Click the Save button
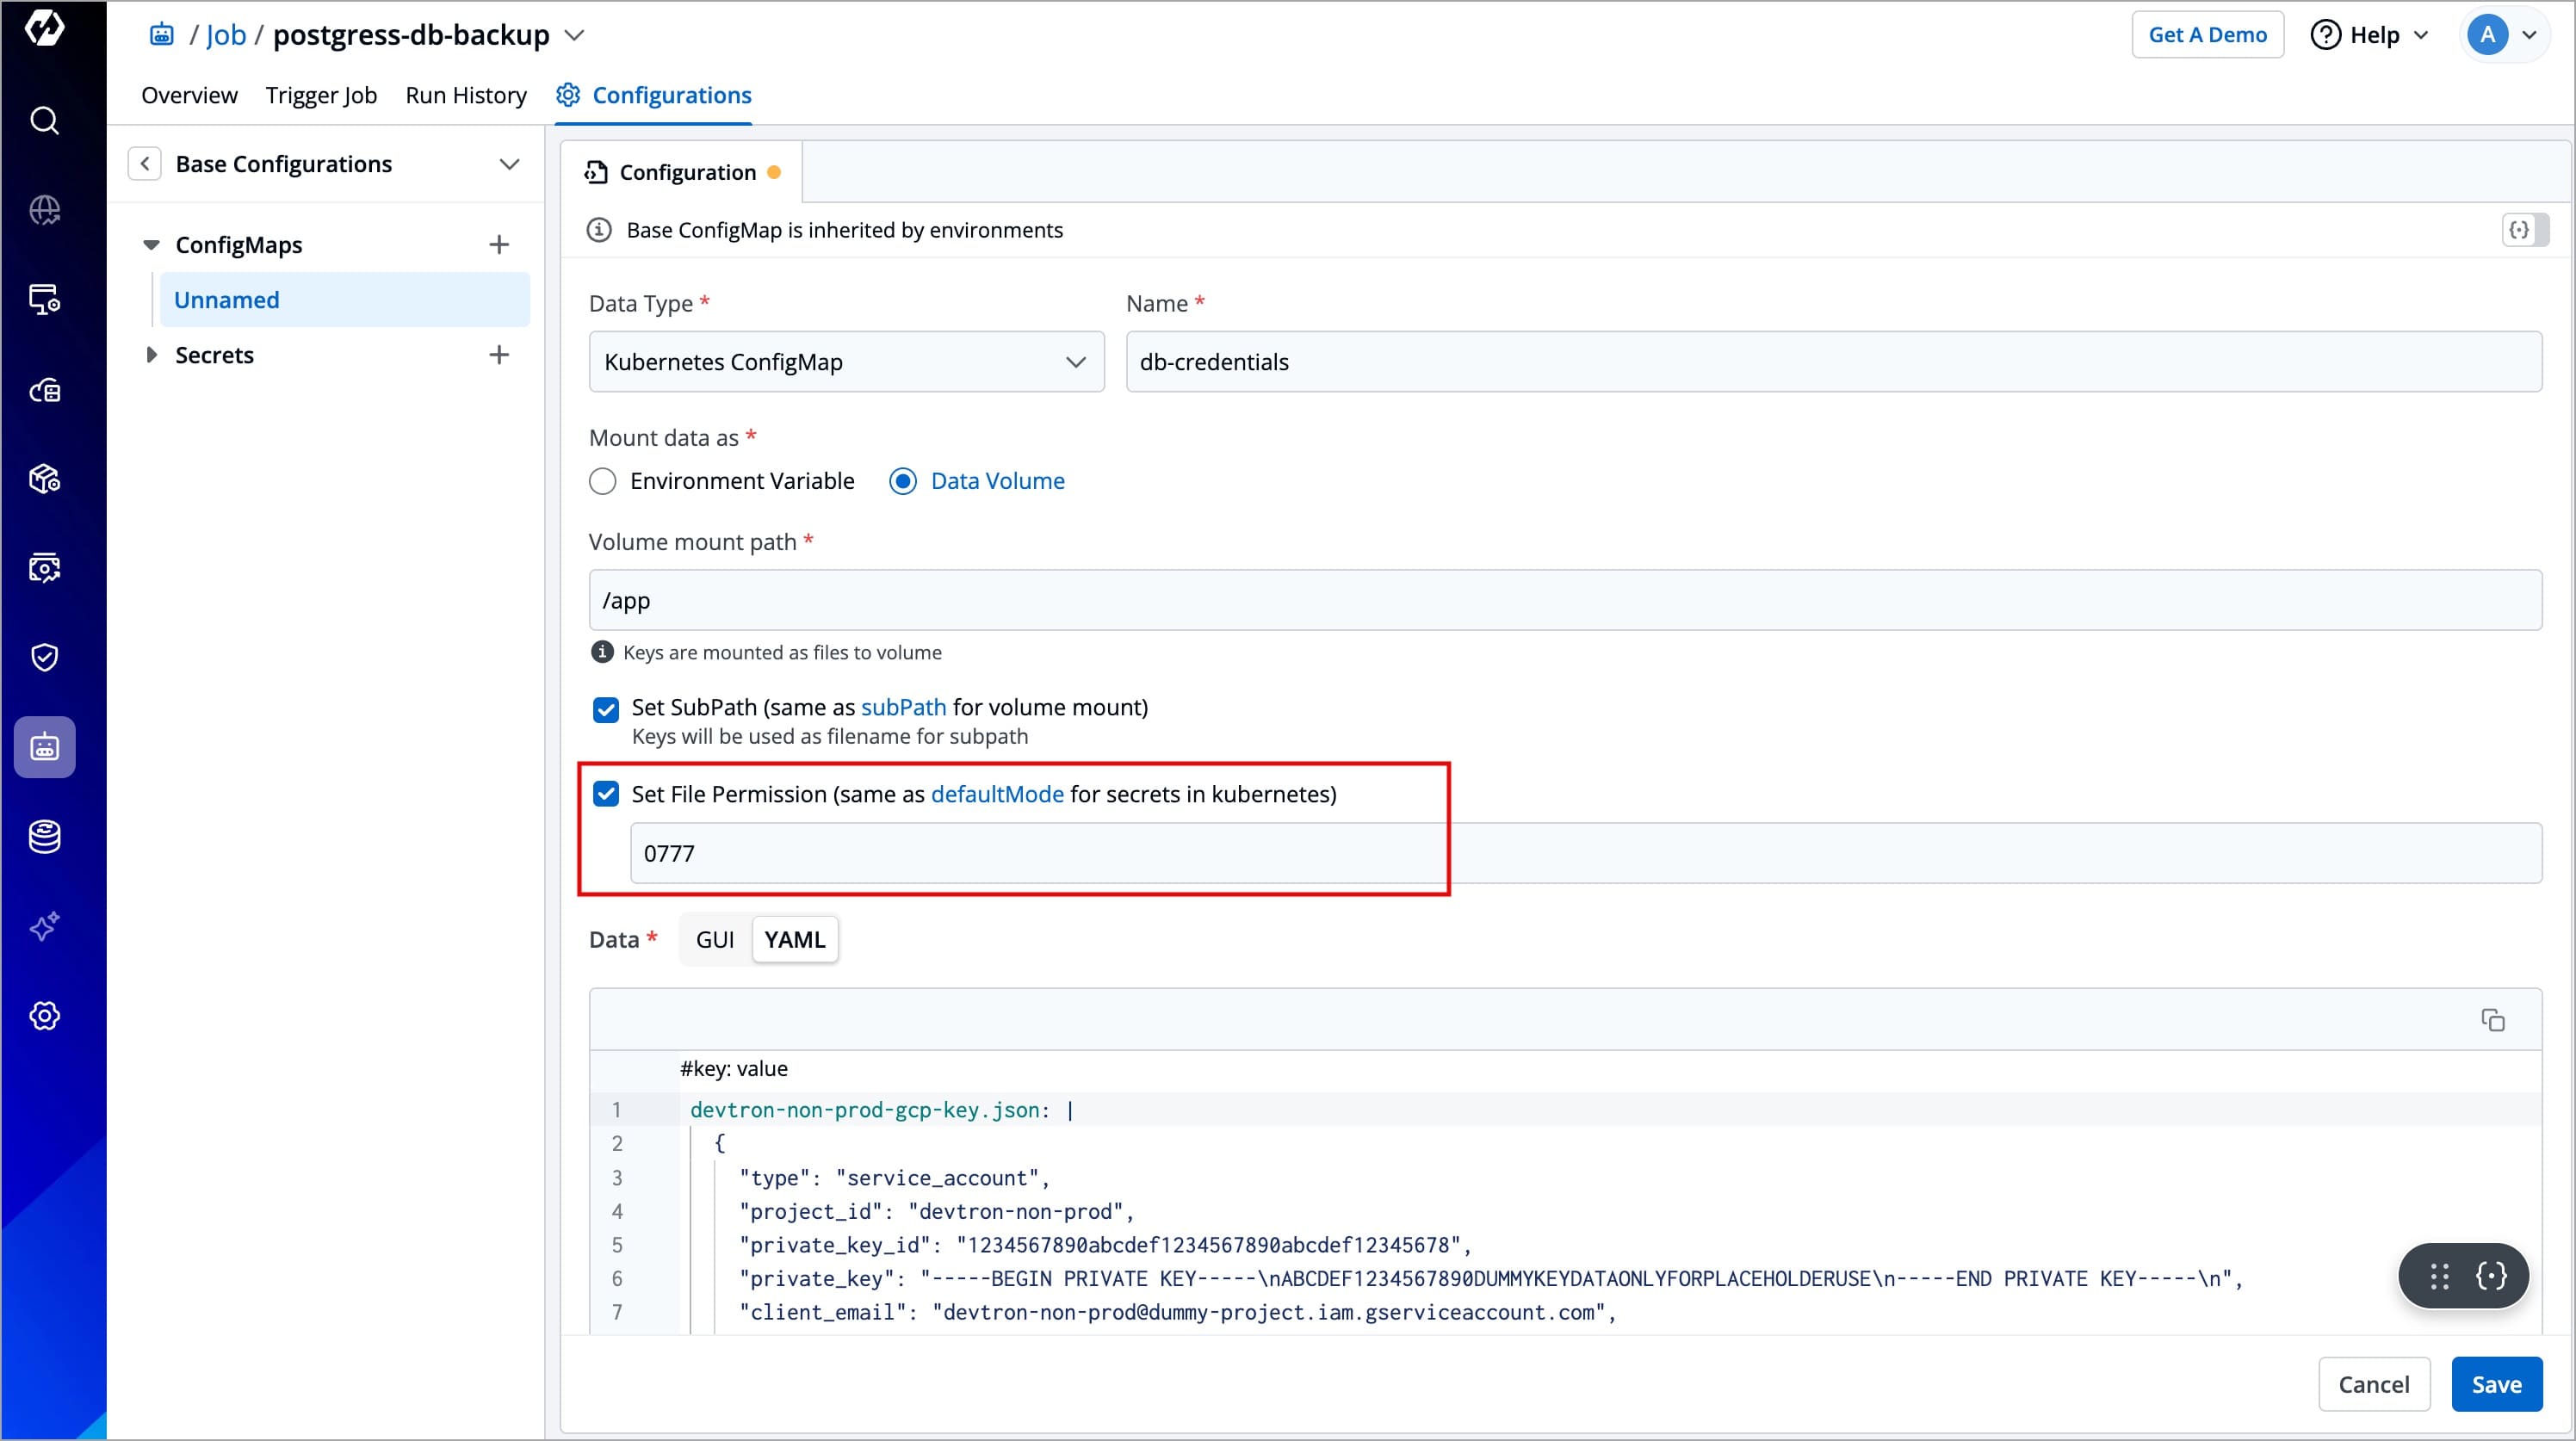Screen dimensions: 2576x1441 click(2496, 1384)
